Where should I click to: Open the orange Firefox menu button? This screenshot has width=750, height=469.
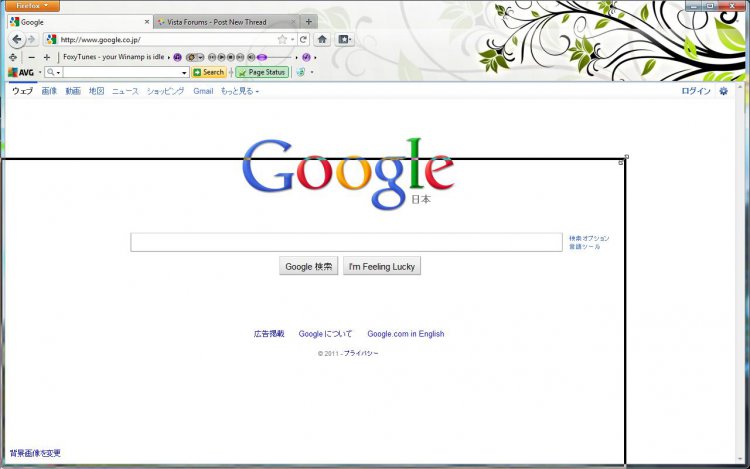(32, 6)
